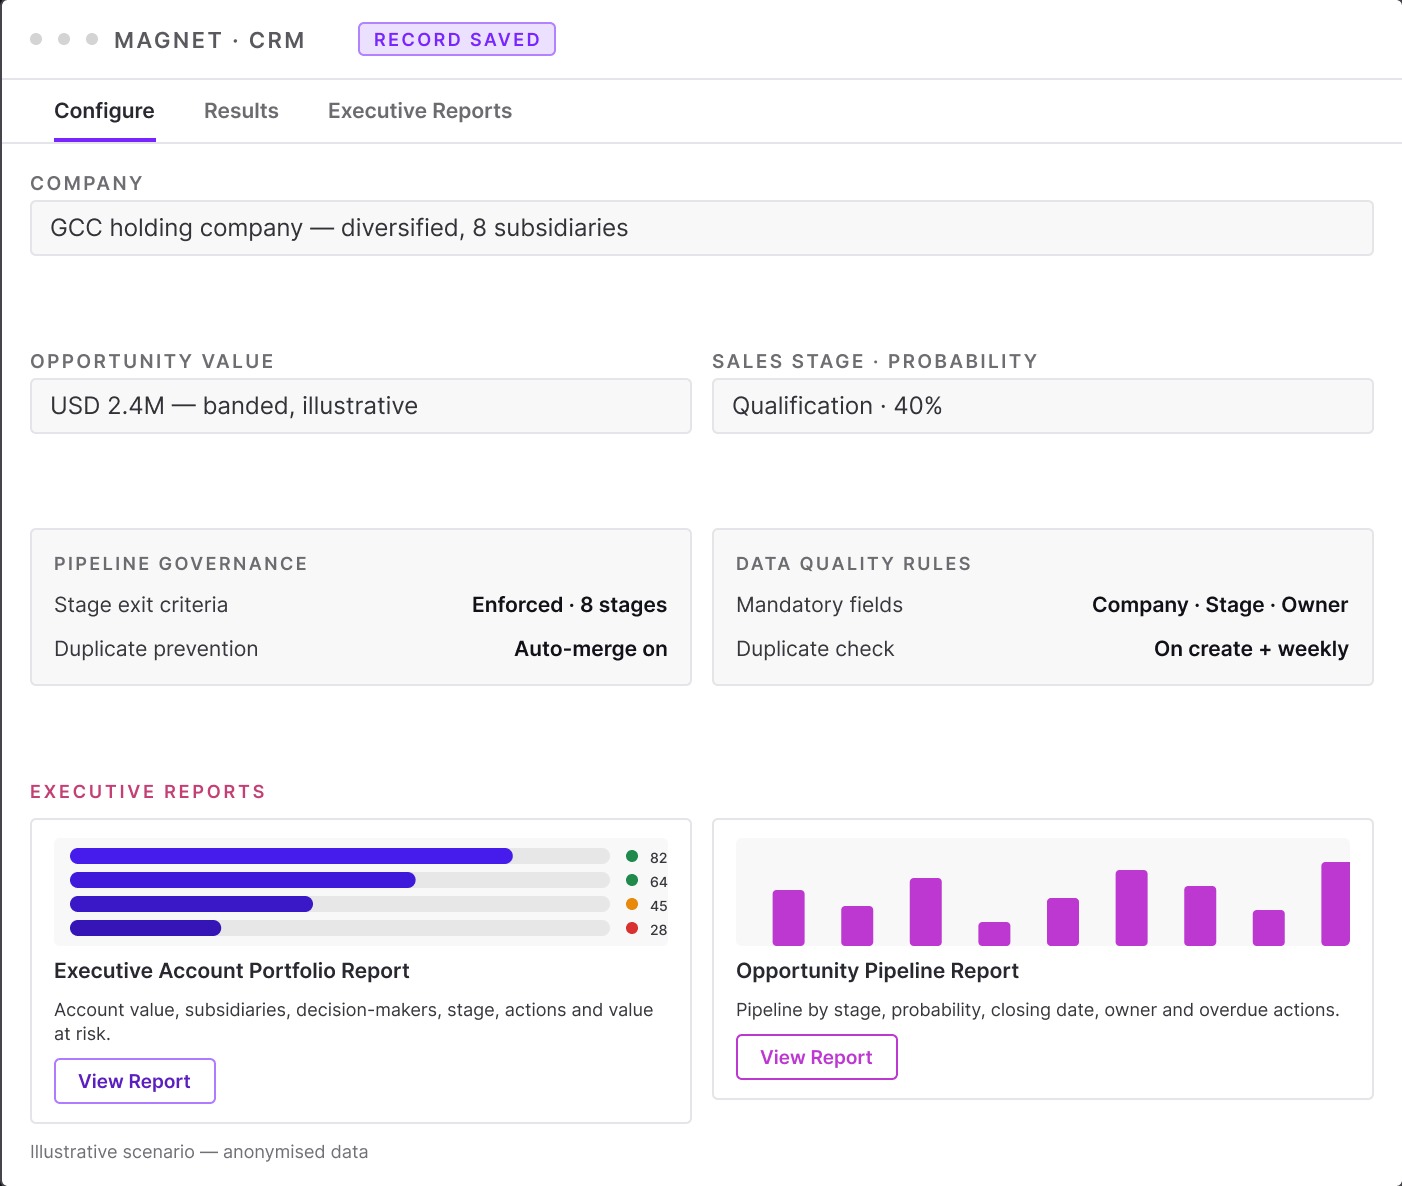Click the 'Enforced · 8 stages' value

pos(570,605)
